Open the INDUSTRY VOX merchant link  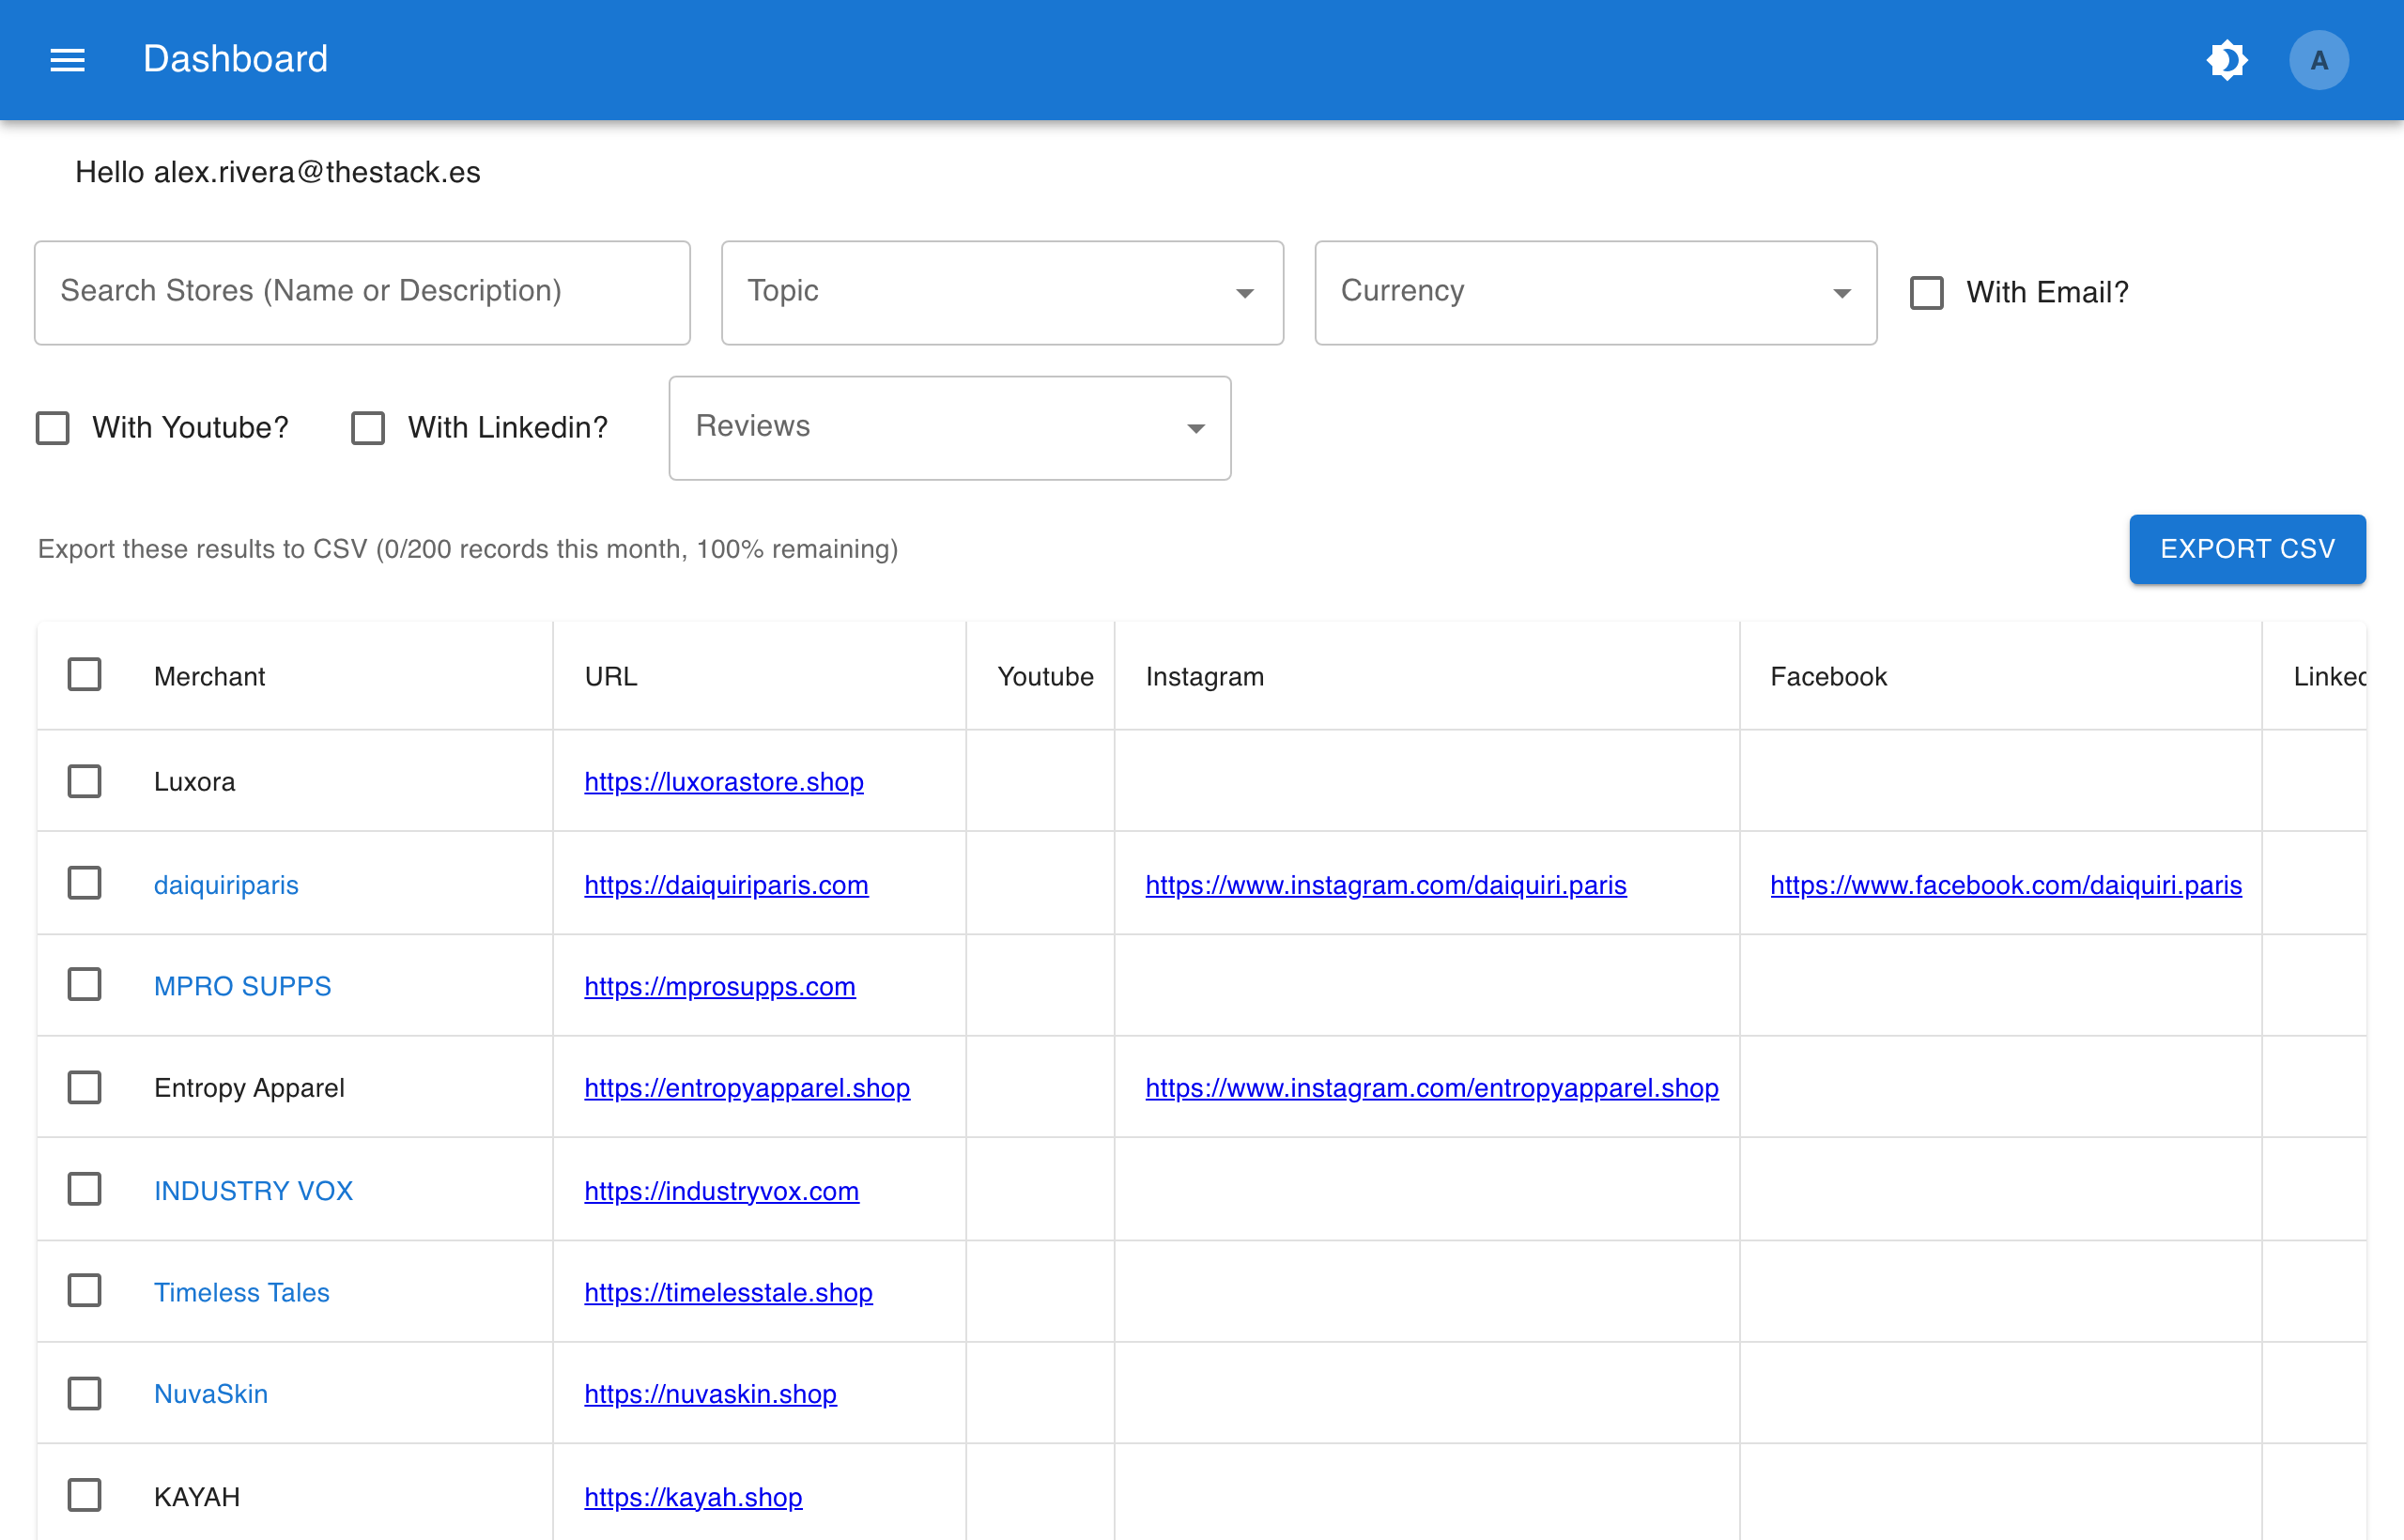[253, 1191]
